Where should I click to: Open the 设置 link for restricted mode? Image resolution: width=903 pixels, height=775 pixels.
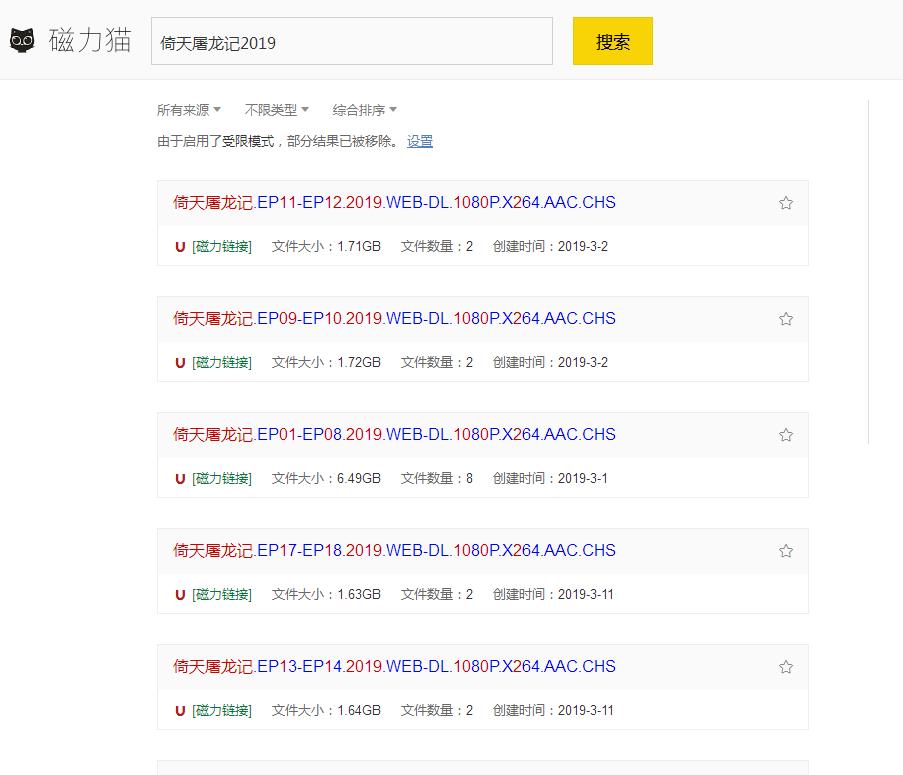click(x=420, y=141)
